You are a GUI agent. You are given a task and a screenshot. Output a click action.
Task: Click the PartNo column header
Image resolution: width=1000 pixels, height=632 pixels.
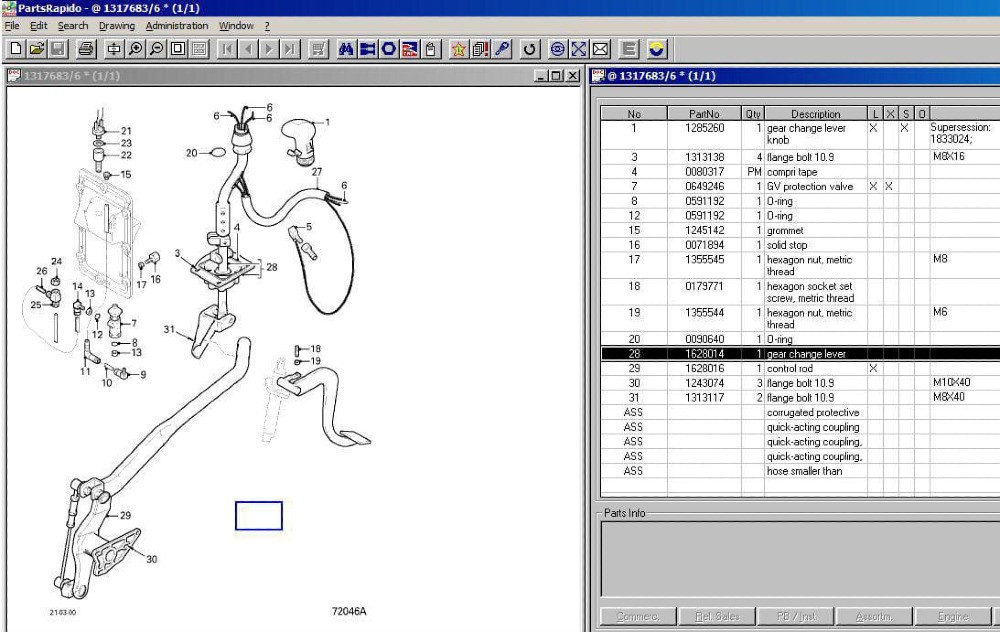pyautogui.click(x=704, y=114)
